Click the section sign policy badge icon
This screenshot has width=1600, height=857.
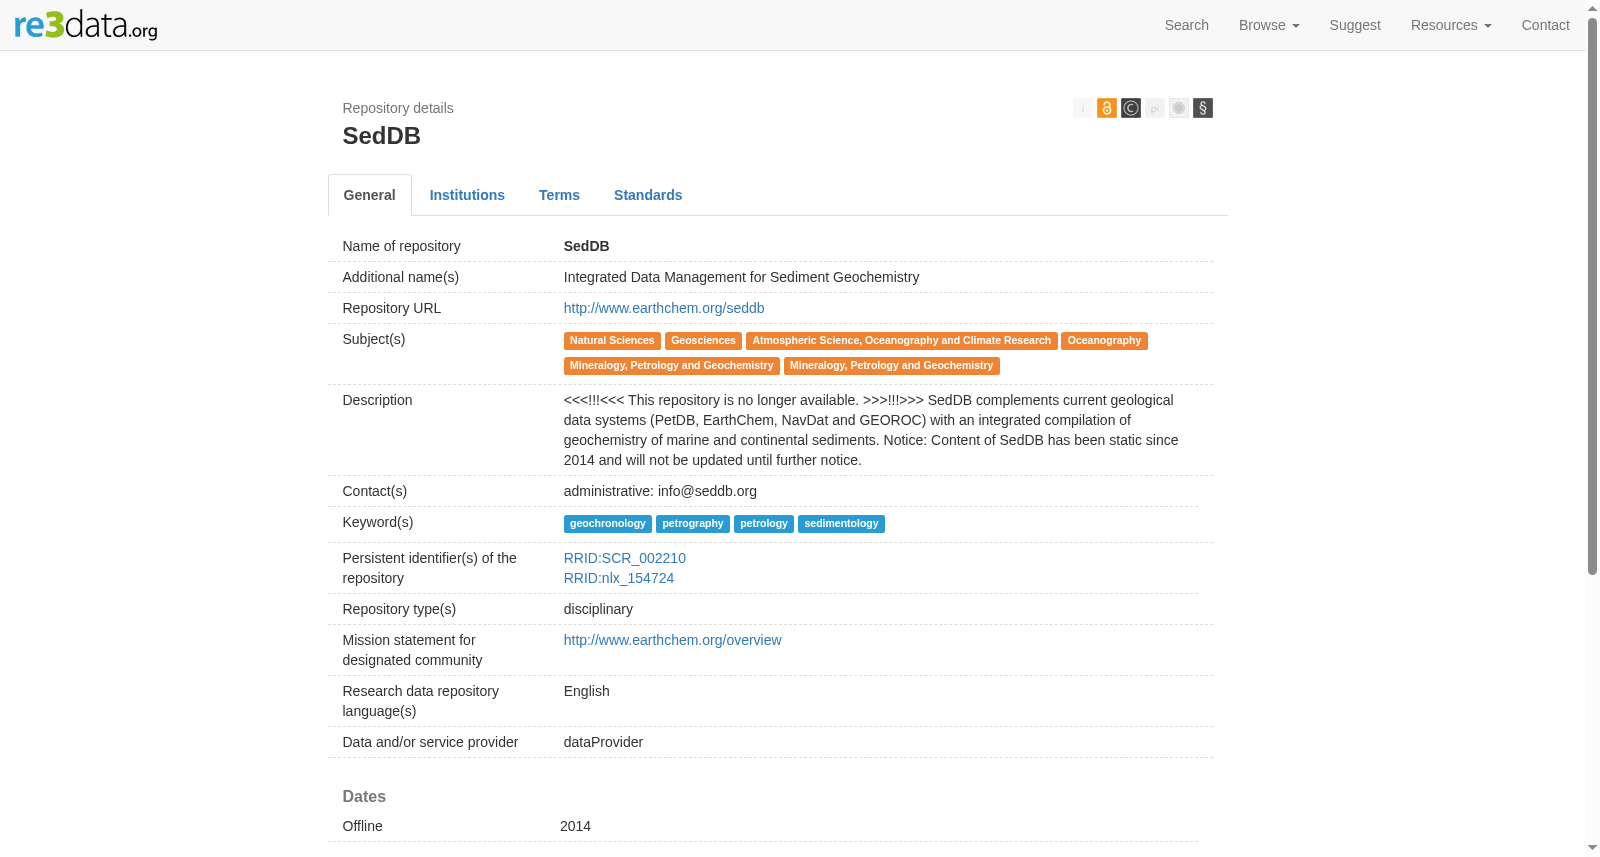coord(1203,108)
